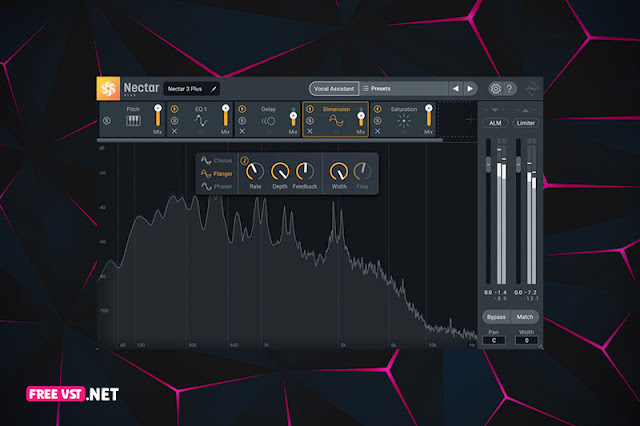
Task: Click the Pan value field
Action: [494, 340]
